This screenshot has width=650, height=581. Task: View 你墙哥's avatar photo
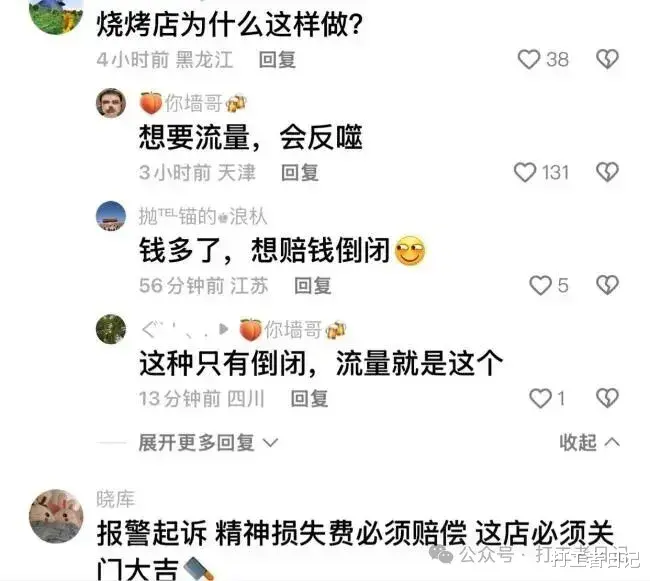(x=111, y=103)
